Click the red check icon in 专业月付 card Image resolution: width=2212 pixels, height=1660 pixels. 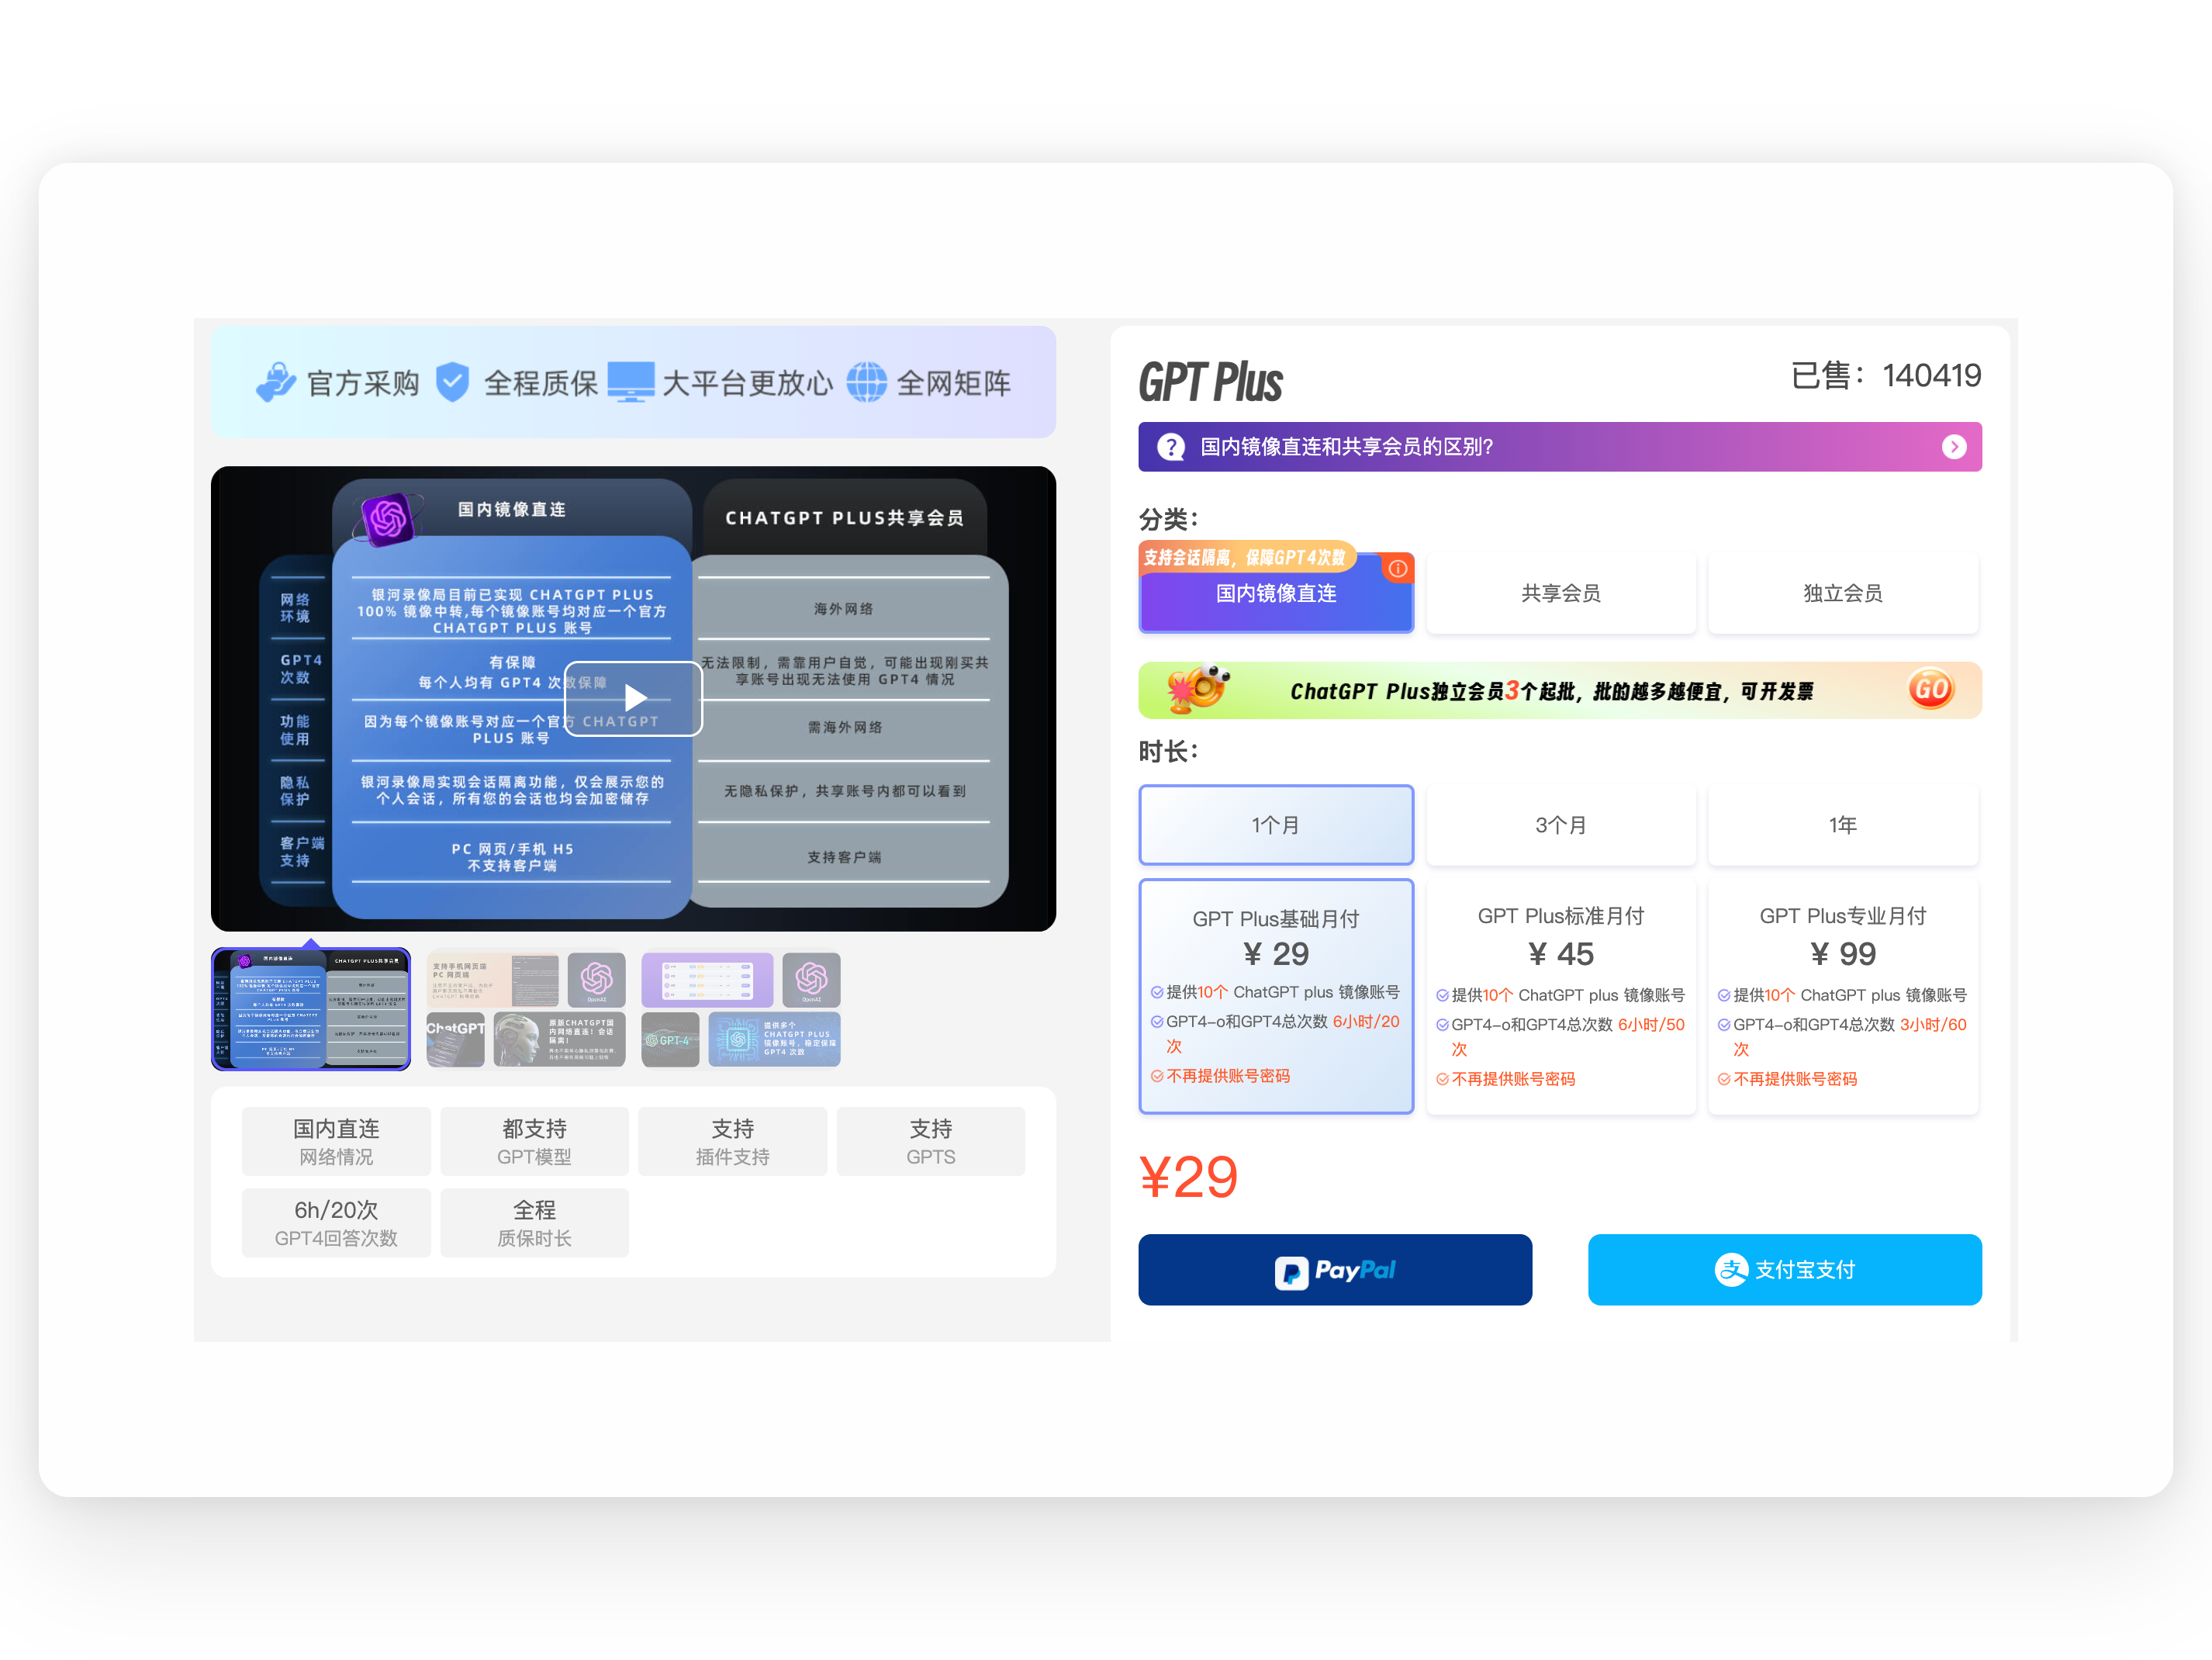(1724, 1079)
